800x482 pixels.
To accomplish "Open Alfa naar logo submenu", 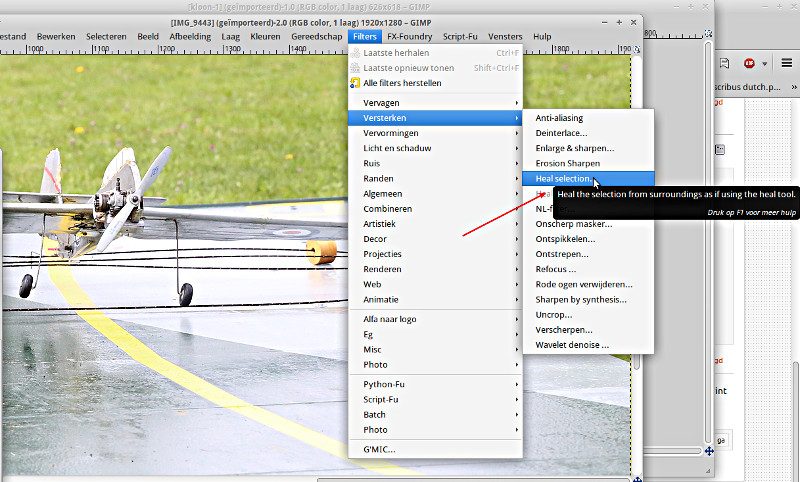I will click(x=435, y=319).
